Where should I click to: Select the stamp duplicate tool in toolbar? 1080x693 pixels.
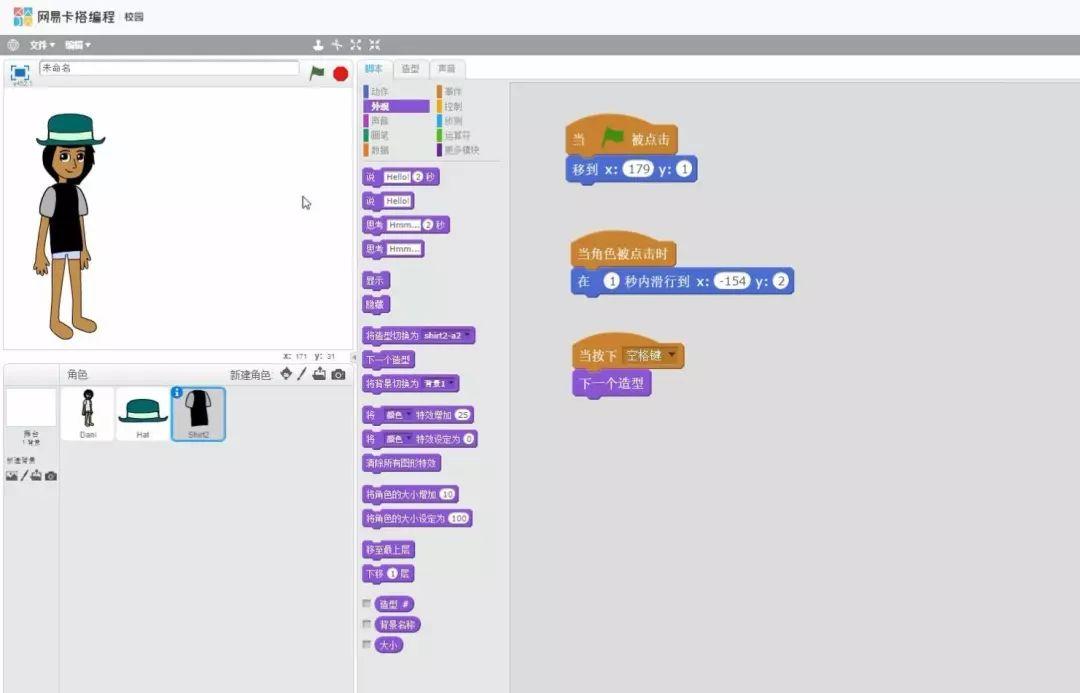coord(318,45)
